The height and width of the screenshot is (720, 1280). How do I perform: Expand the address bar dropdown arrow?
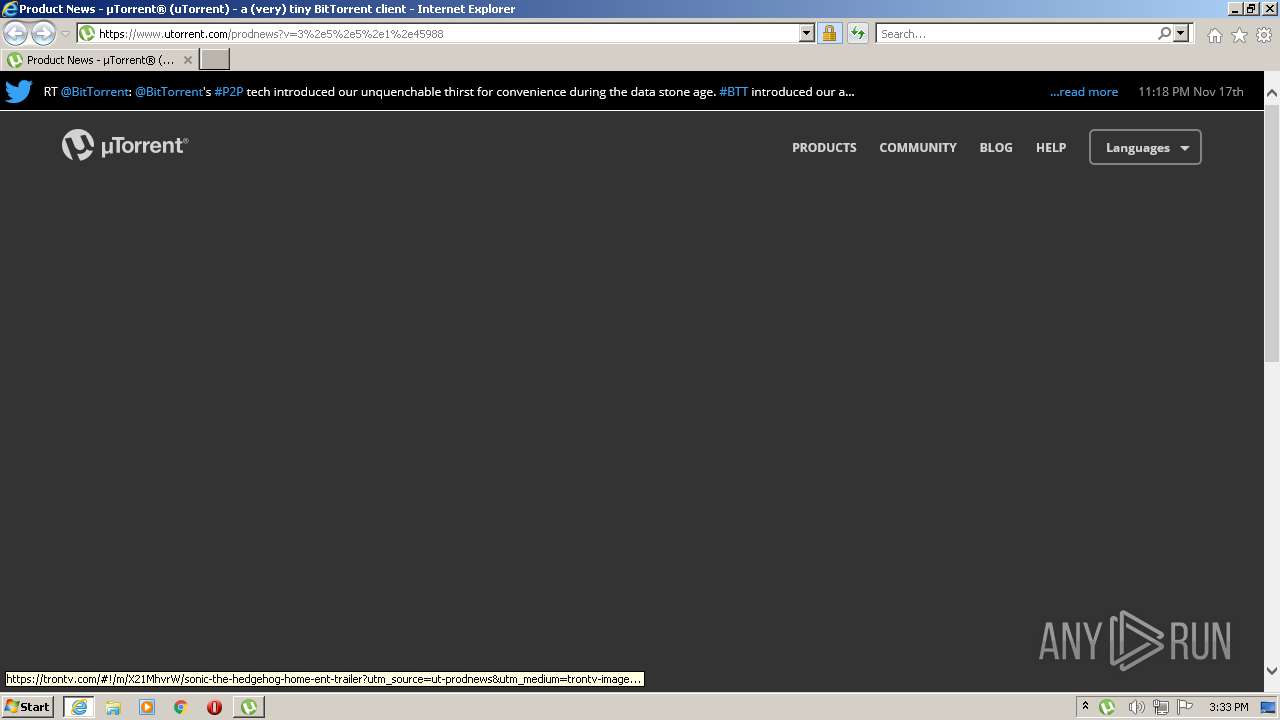click(x=807, y=33)
